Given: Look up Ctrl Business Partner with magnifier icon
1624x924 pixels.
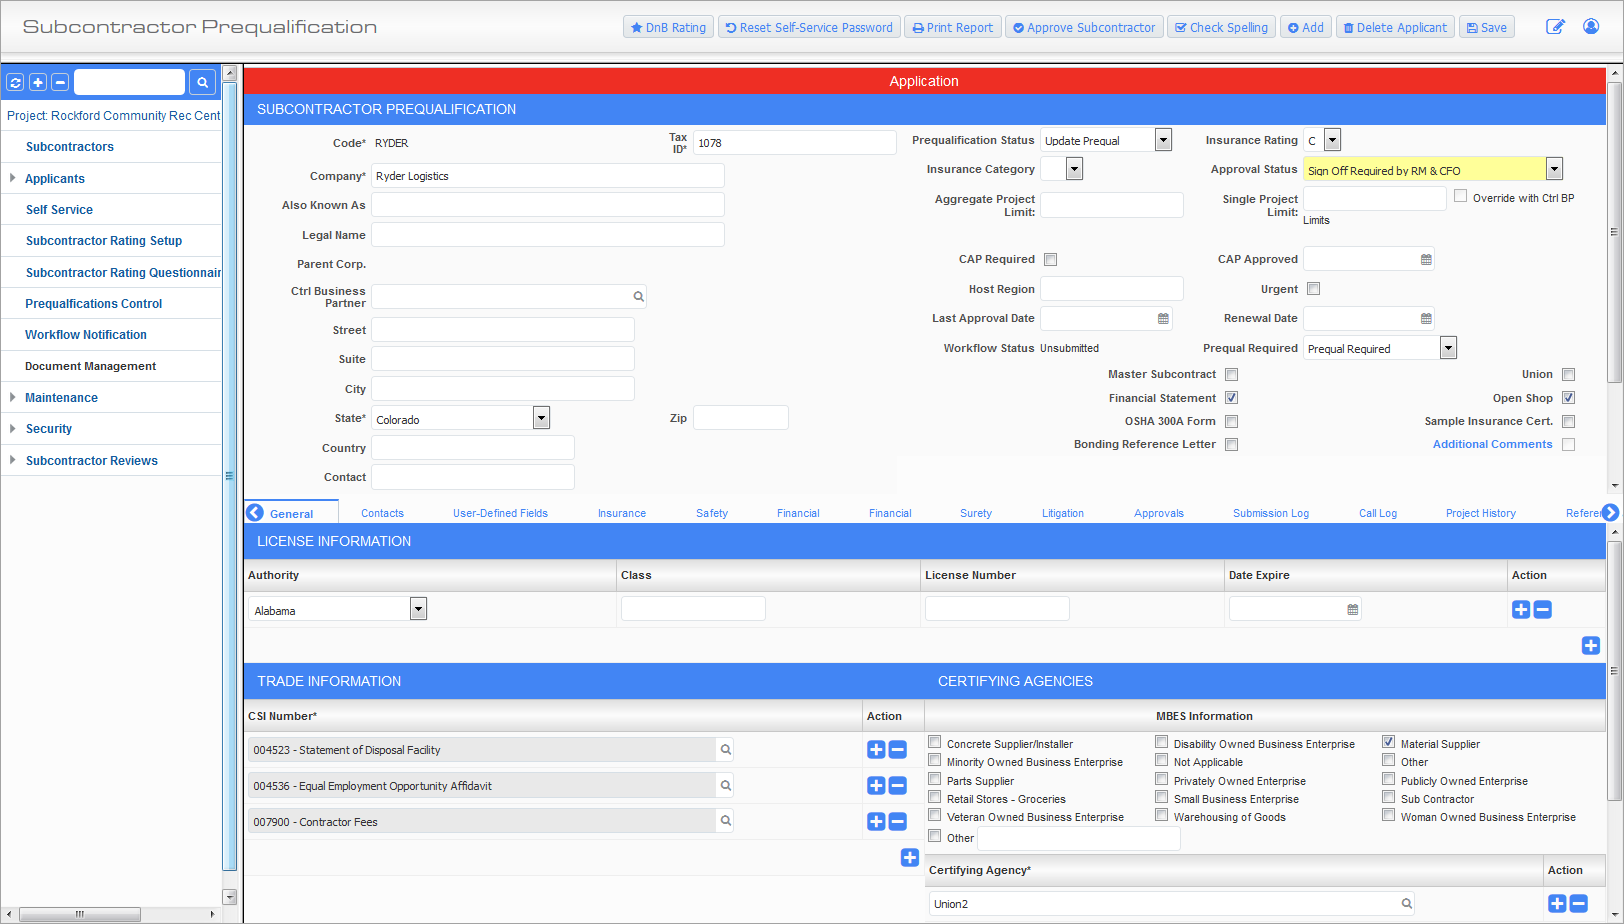Looking at the screenshot, I should point(637,296).
